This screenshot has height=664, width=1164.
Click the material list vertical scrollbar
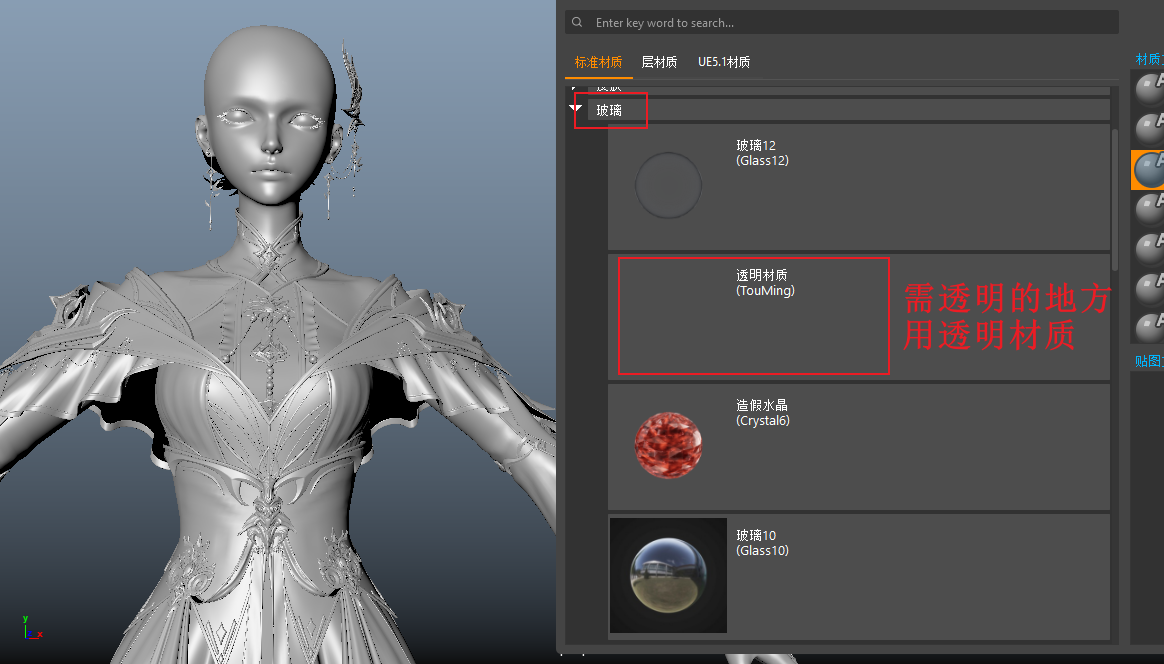[x=1115, y=190]
